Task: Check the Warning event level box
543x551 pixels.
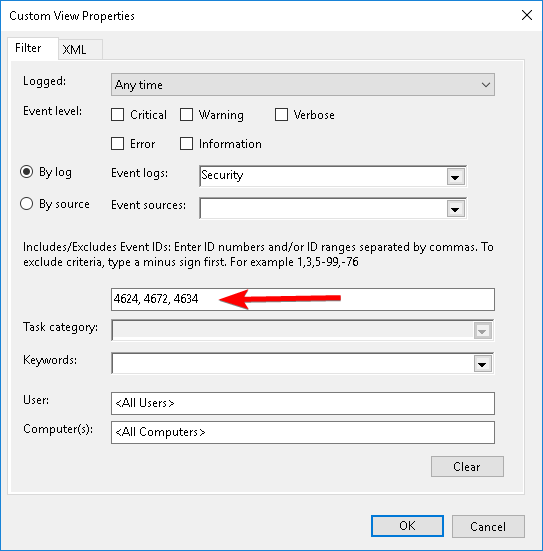Action: pos(186,115)
